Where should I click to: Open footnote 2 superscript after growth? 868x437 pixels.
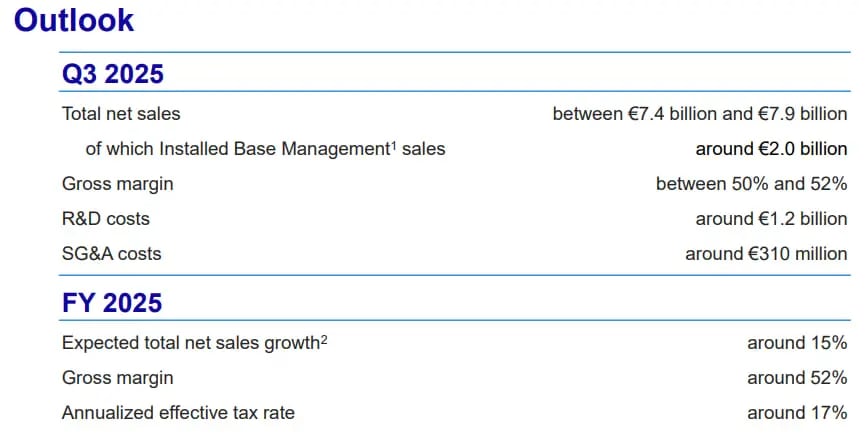324,339
